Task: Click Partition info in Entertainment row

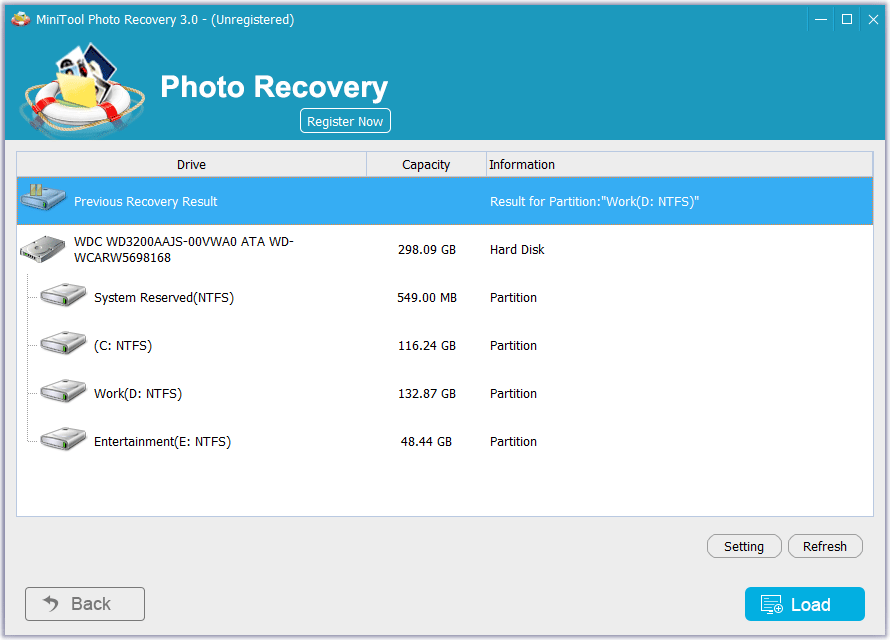Action: 513,441
